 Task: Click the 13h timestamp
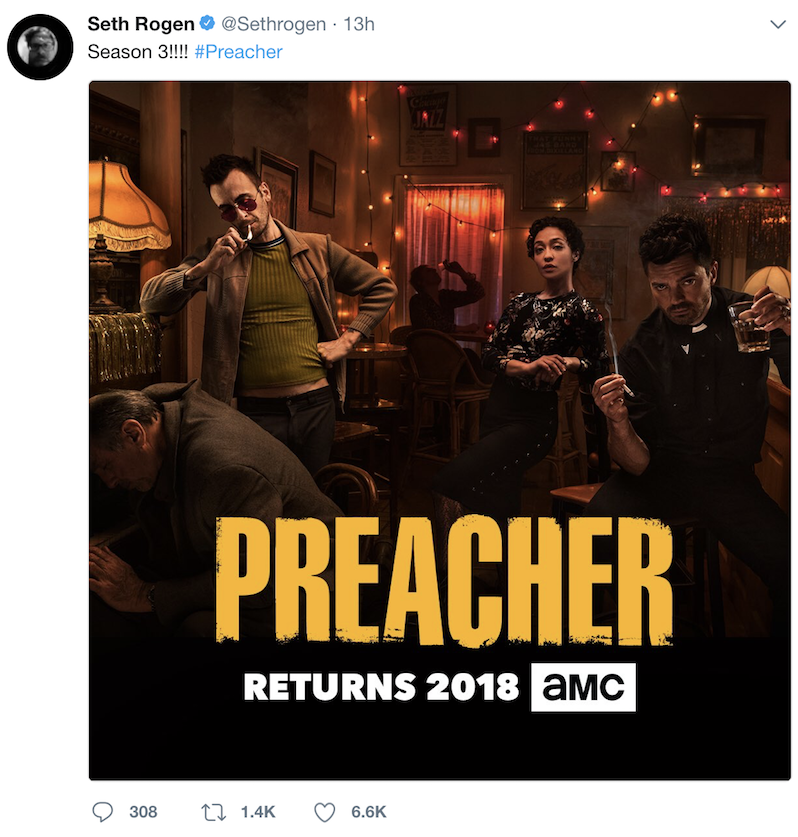pyautogui.click(x=359, y=24)
